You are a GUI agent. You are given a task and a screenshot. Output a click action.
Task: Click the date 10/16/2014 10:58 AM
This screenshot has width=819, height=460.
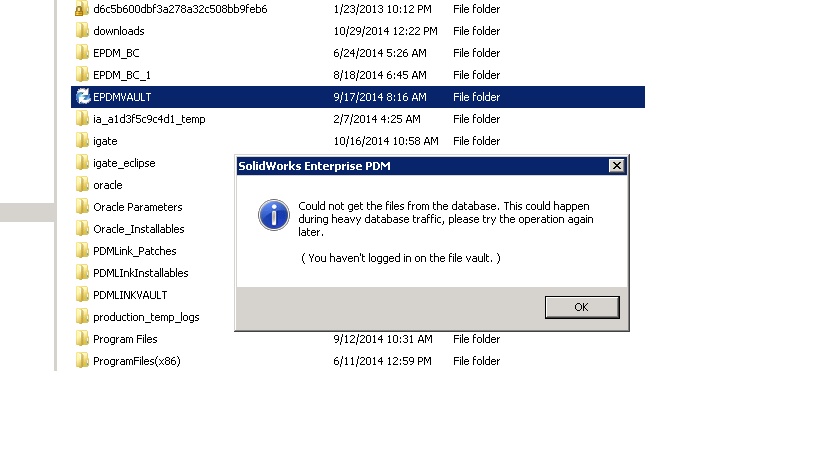coord(386,141)
